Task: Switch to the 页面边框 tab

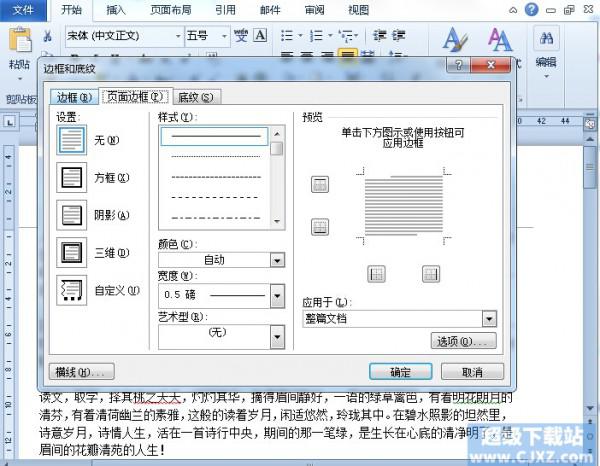Action: click(135, 96)
